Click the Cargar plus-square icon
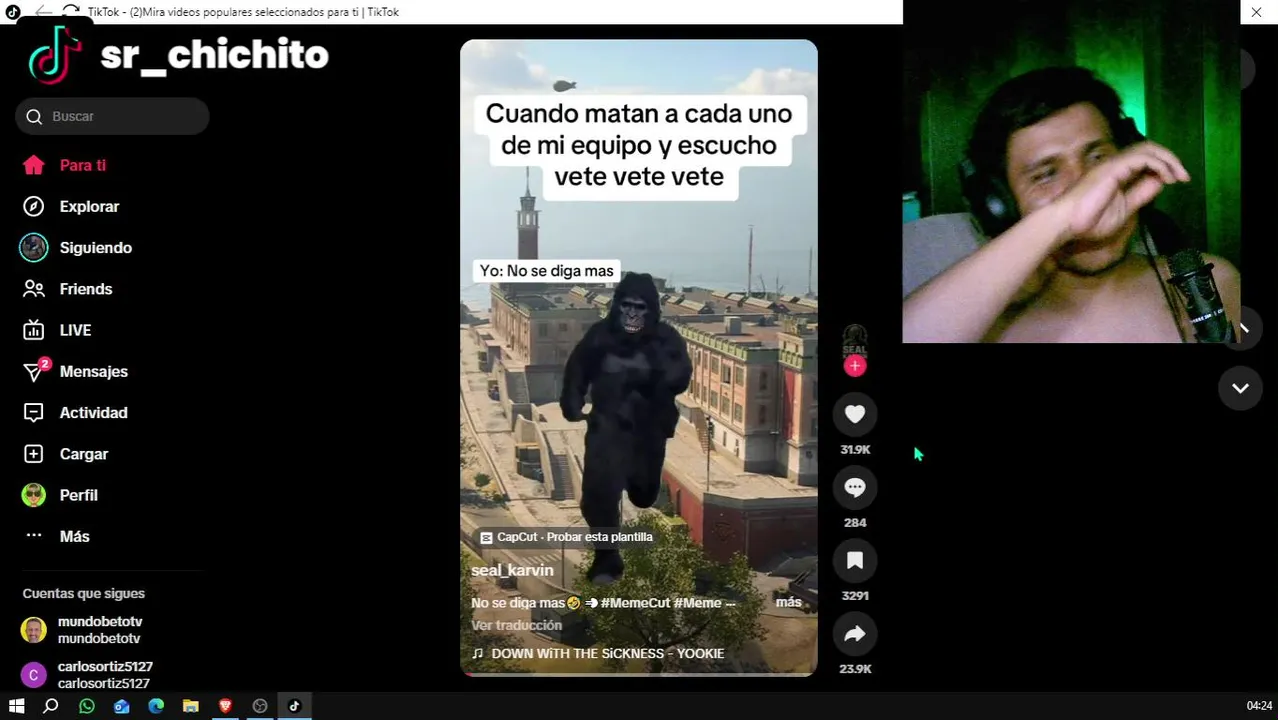Screen dimensions: 1278x720 tap(34, 454)
